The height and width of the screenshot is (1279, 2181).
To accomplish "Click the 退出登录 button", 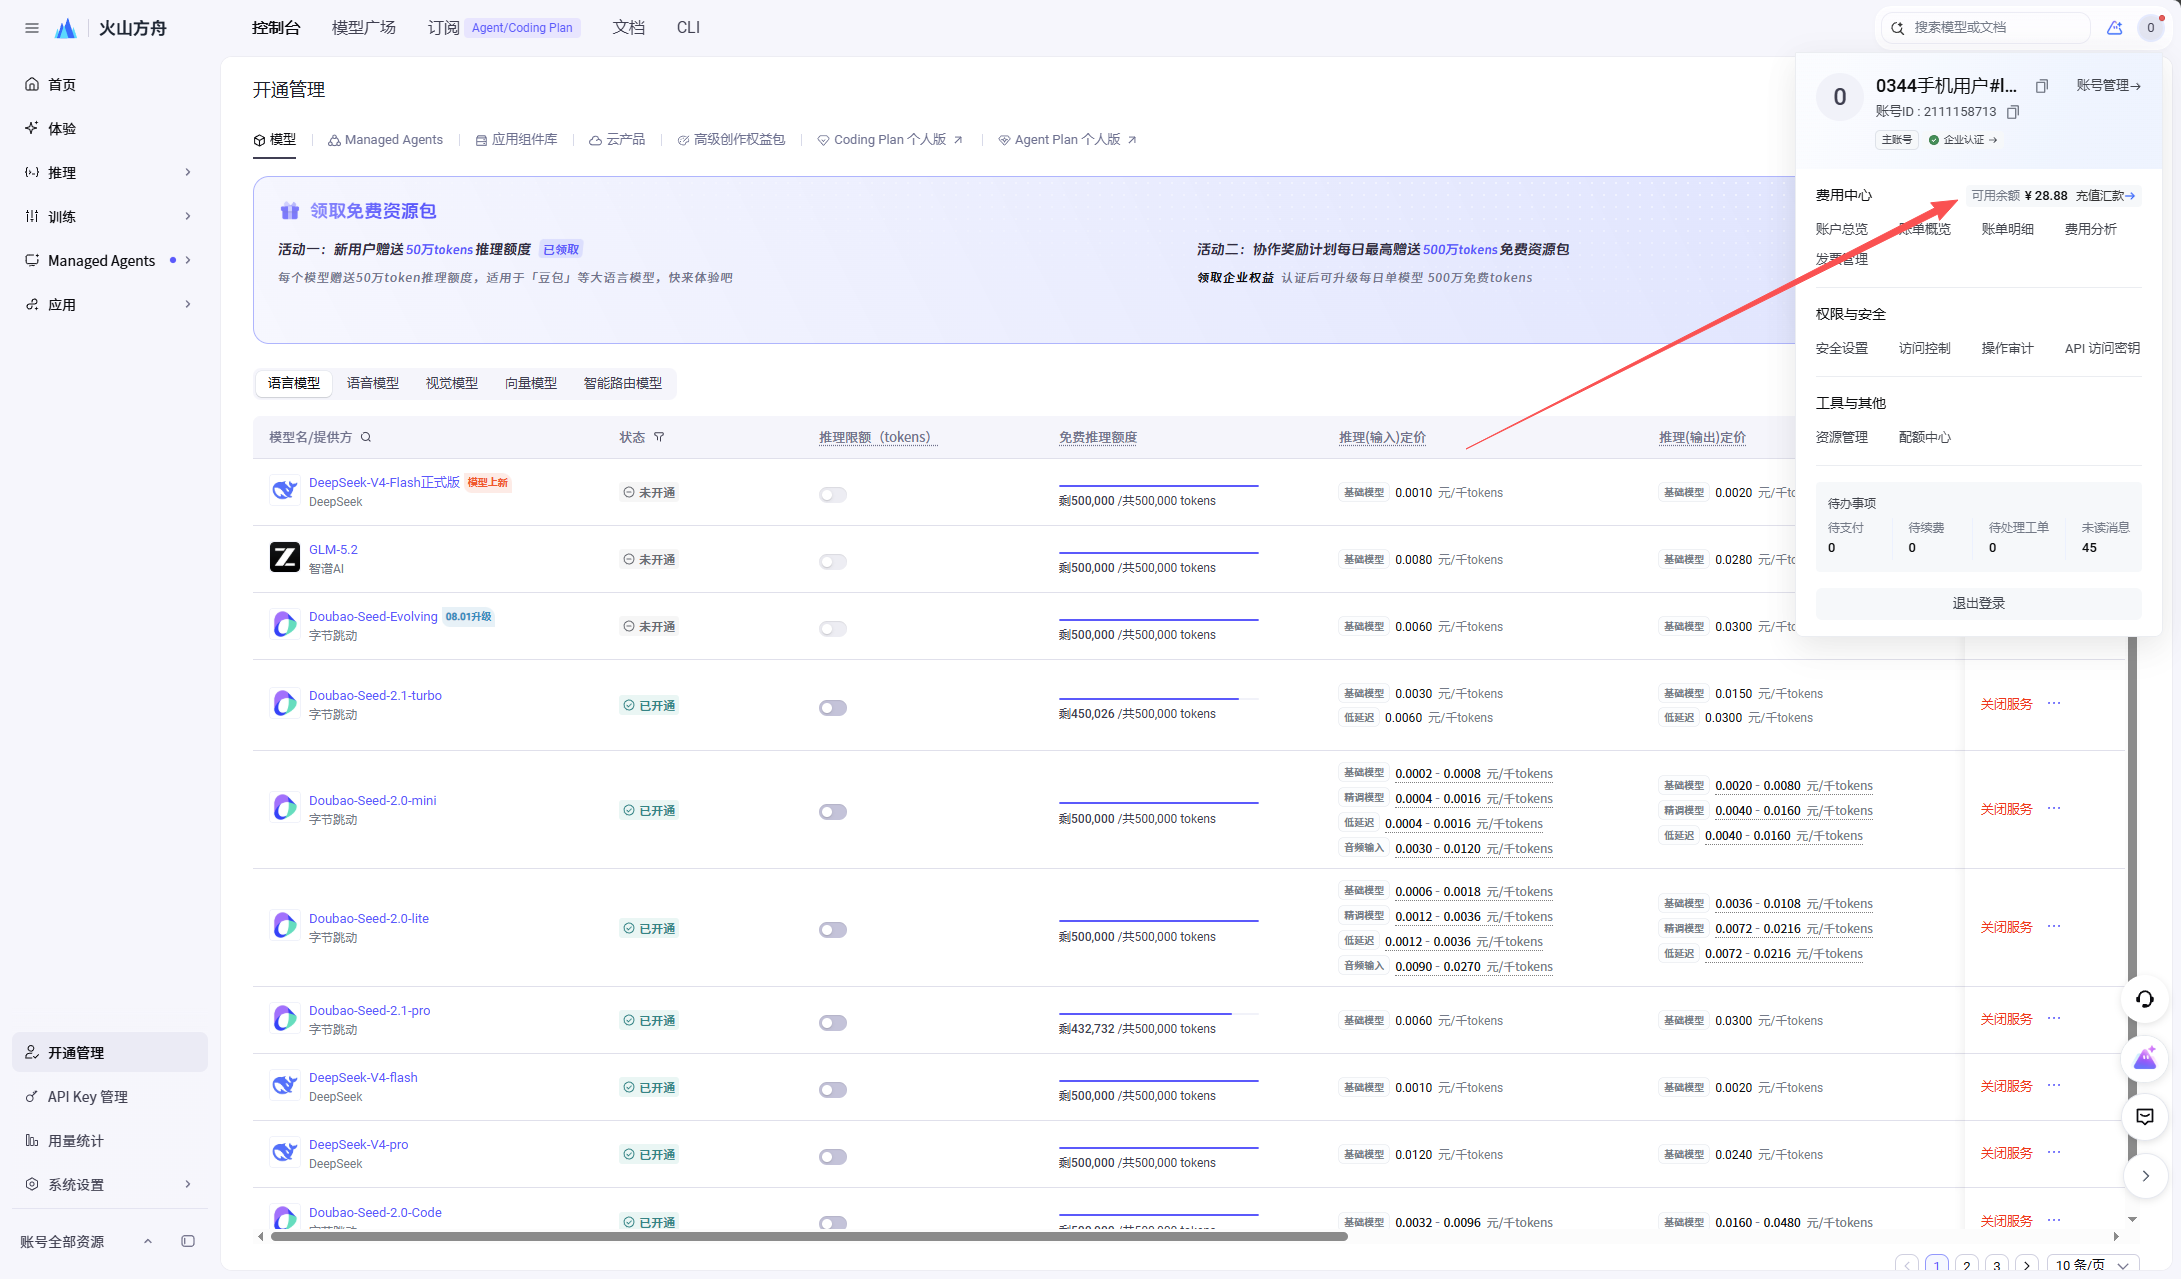I will point(1979,603).
